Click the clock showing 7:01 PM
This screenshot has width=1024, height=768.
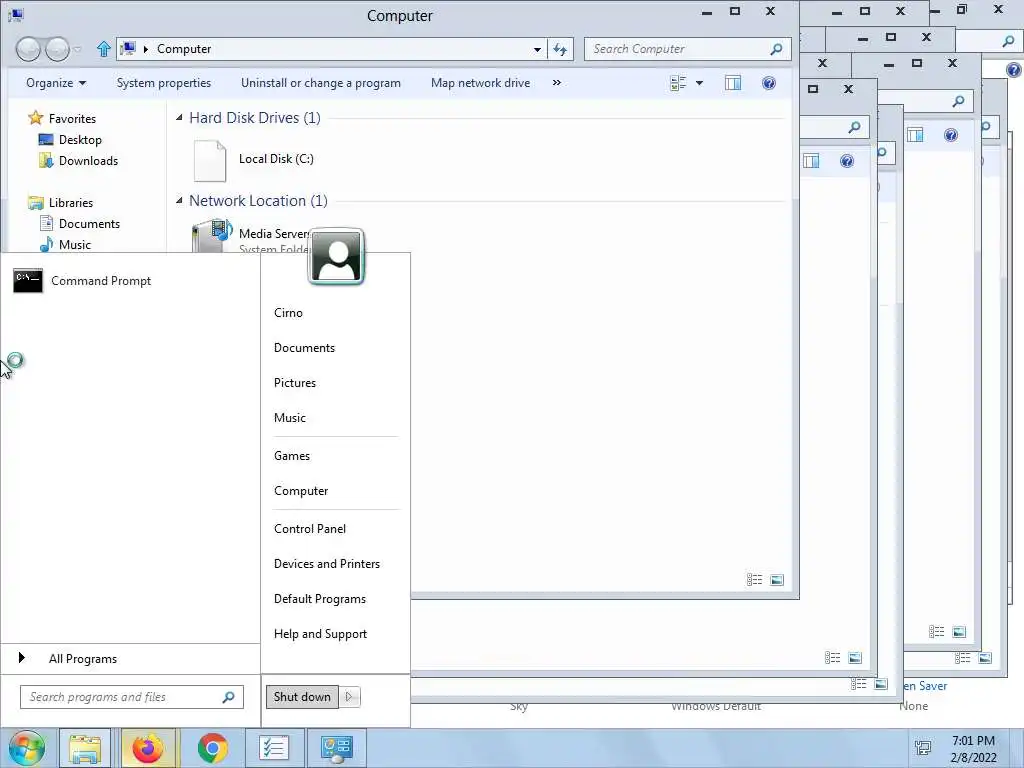pos(973,741)
